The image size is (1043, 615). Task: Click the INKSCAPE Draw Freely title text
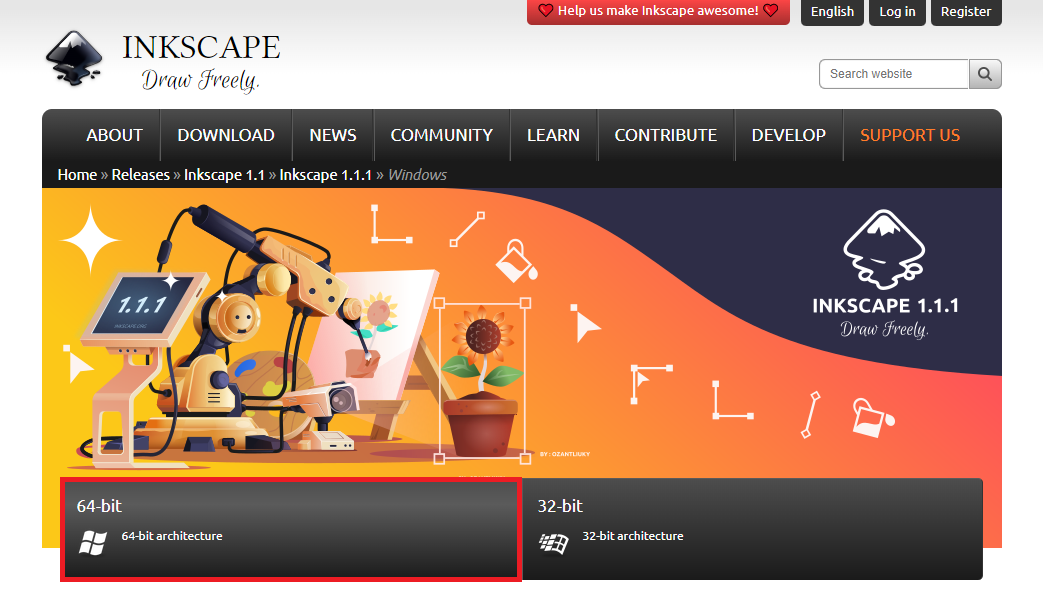pyautogui.click(x=200, y=62)
